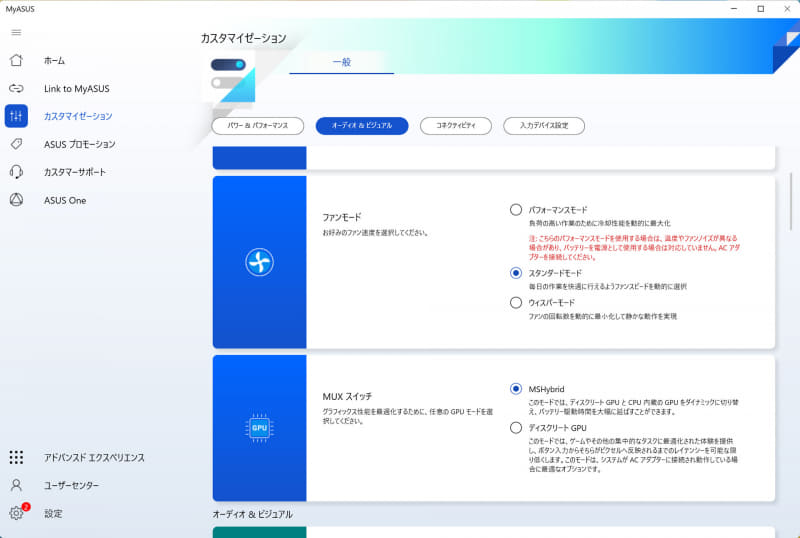This screenshot has height=538, width=800.
Task: Select the カスタマイゼーション sliders icon
Action: click(16, 116)
